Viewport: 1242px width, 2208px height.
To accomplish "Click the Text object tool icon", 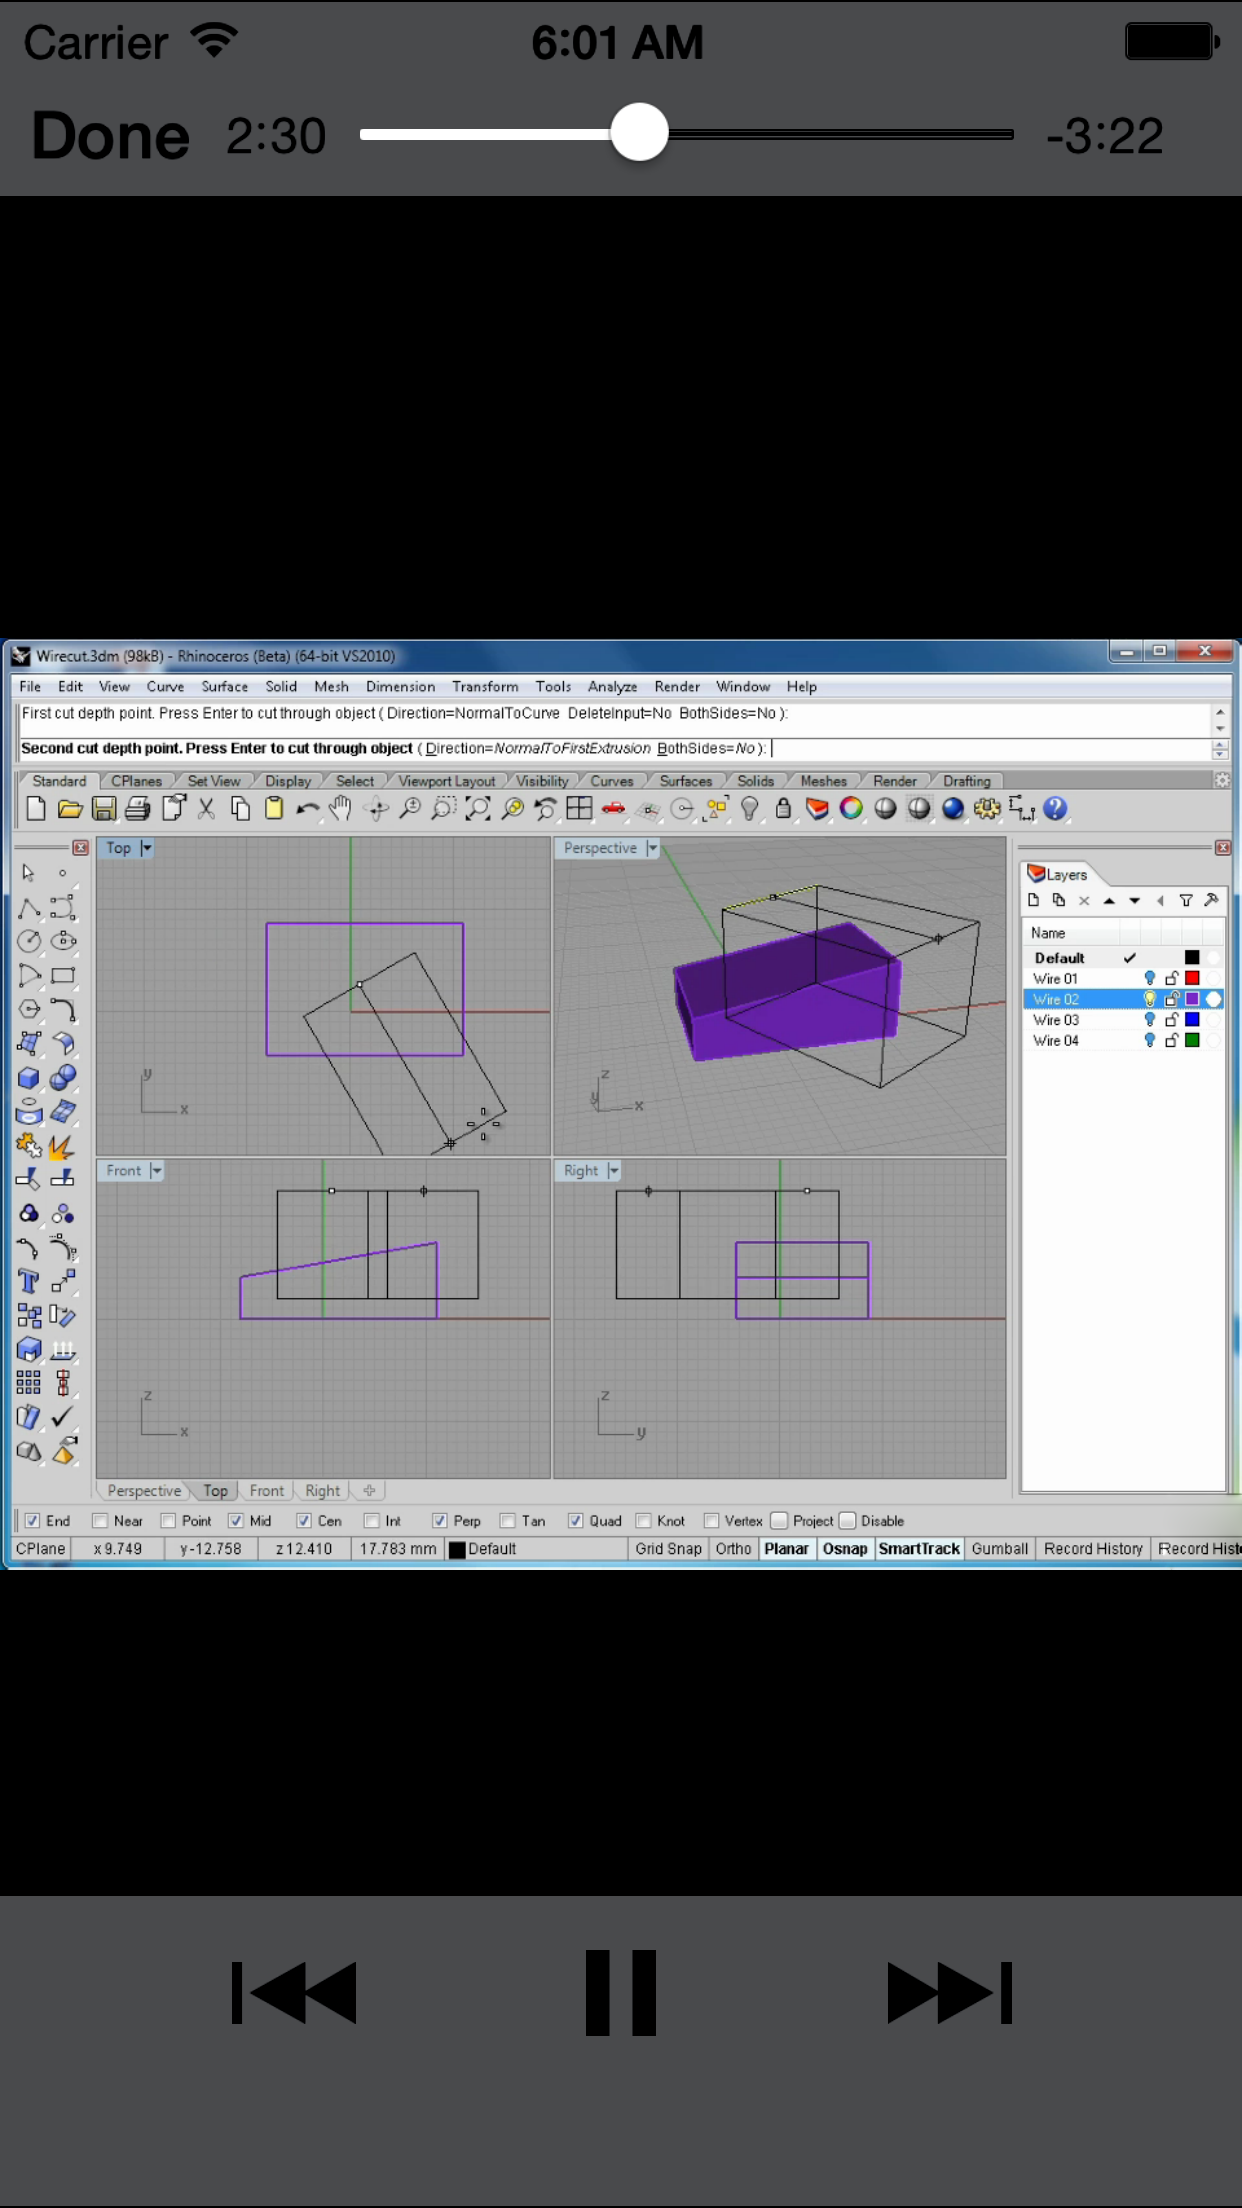I will coord(28,1282).
